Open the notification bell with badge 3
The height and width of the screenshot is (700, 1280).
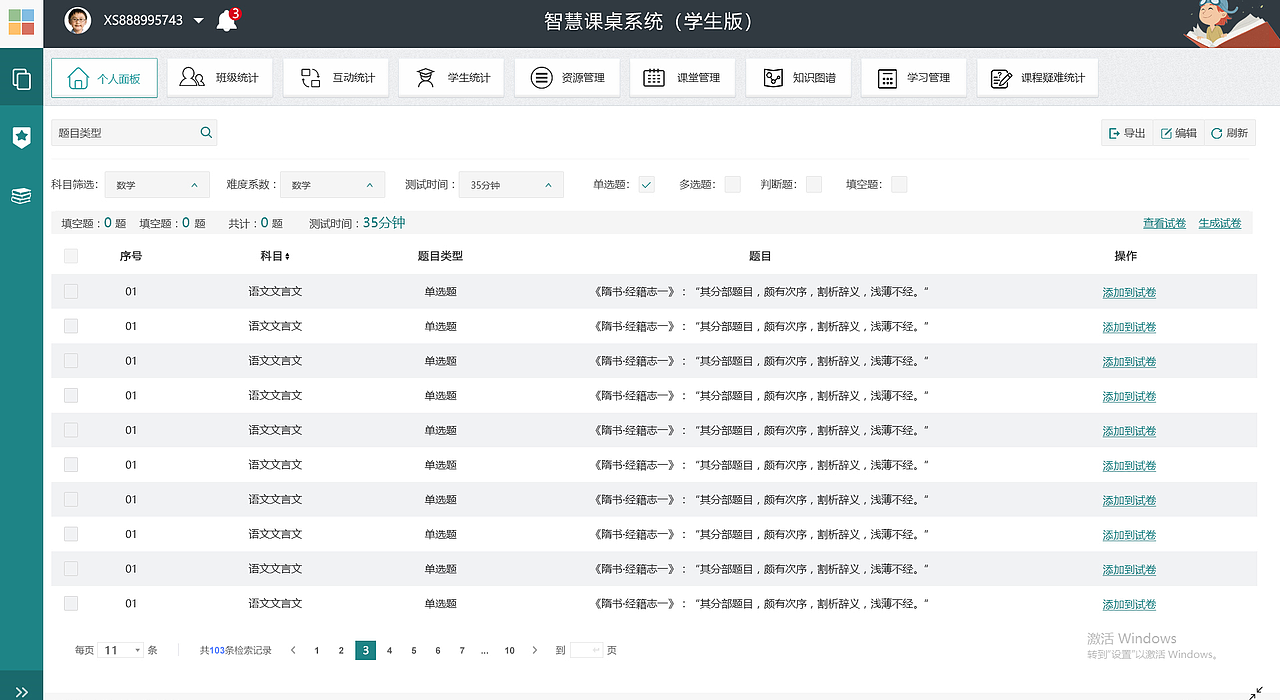point(228,20)
